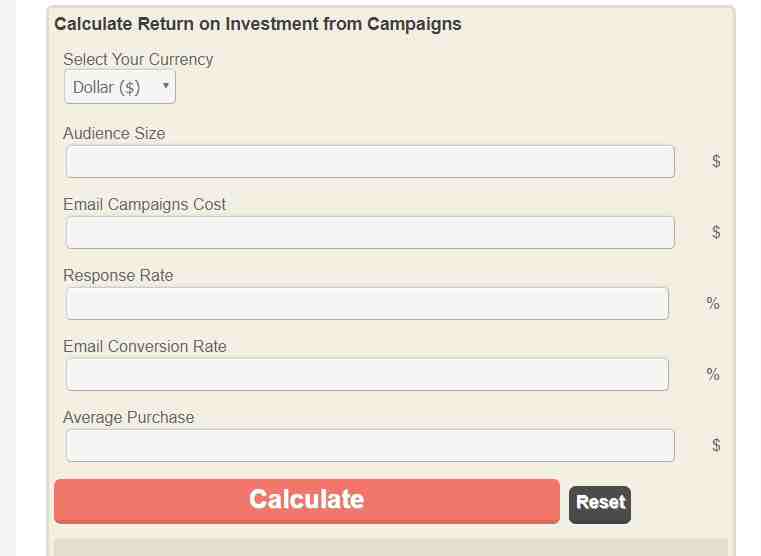This screenshot has height=556, width=761.
Task: Click percent sign next to Email Conversion Rate
Action: pyautogui.click(x=713, y=374)
